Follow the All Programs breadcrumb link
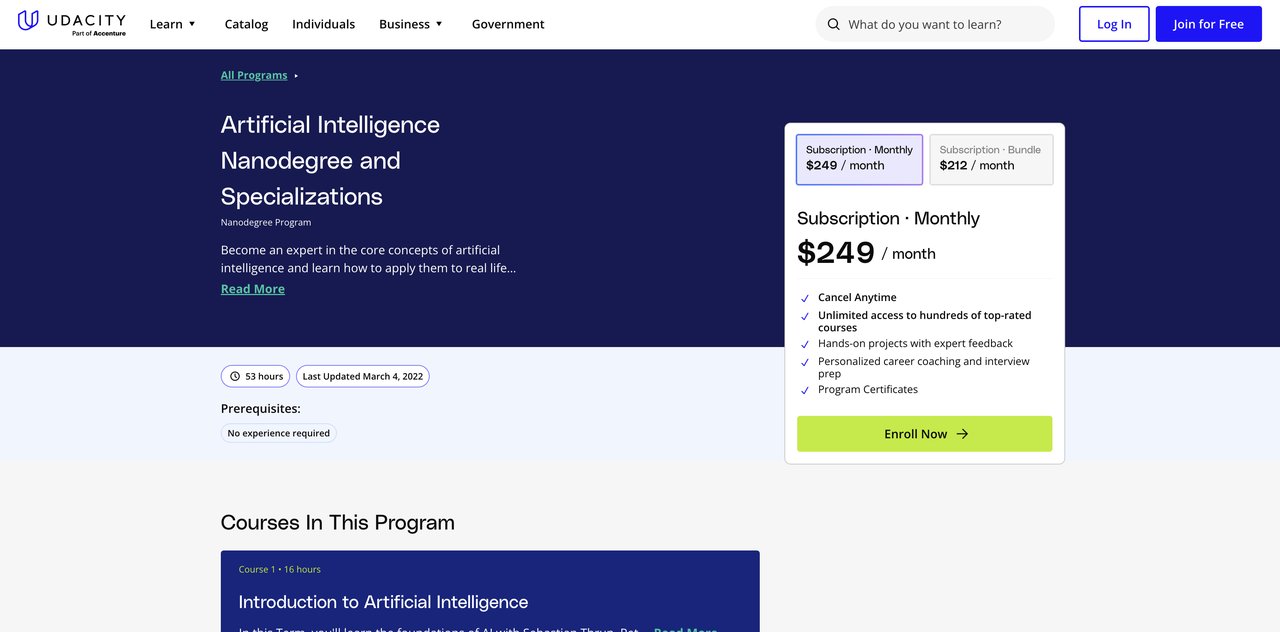 (x=254, y=76)
